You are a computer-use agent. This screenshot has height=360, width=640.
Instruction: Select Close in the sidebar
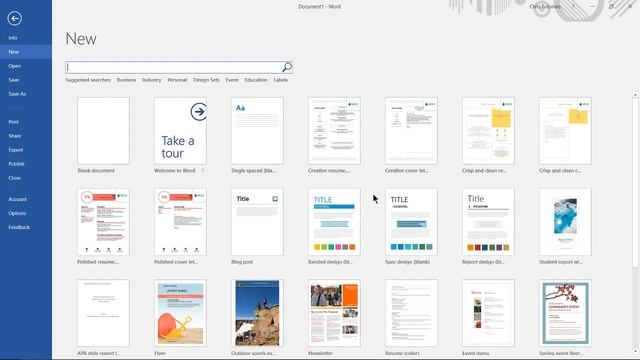click(x=14, y=178)
